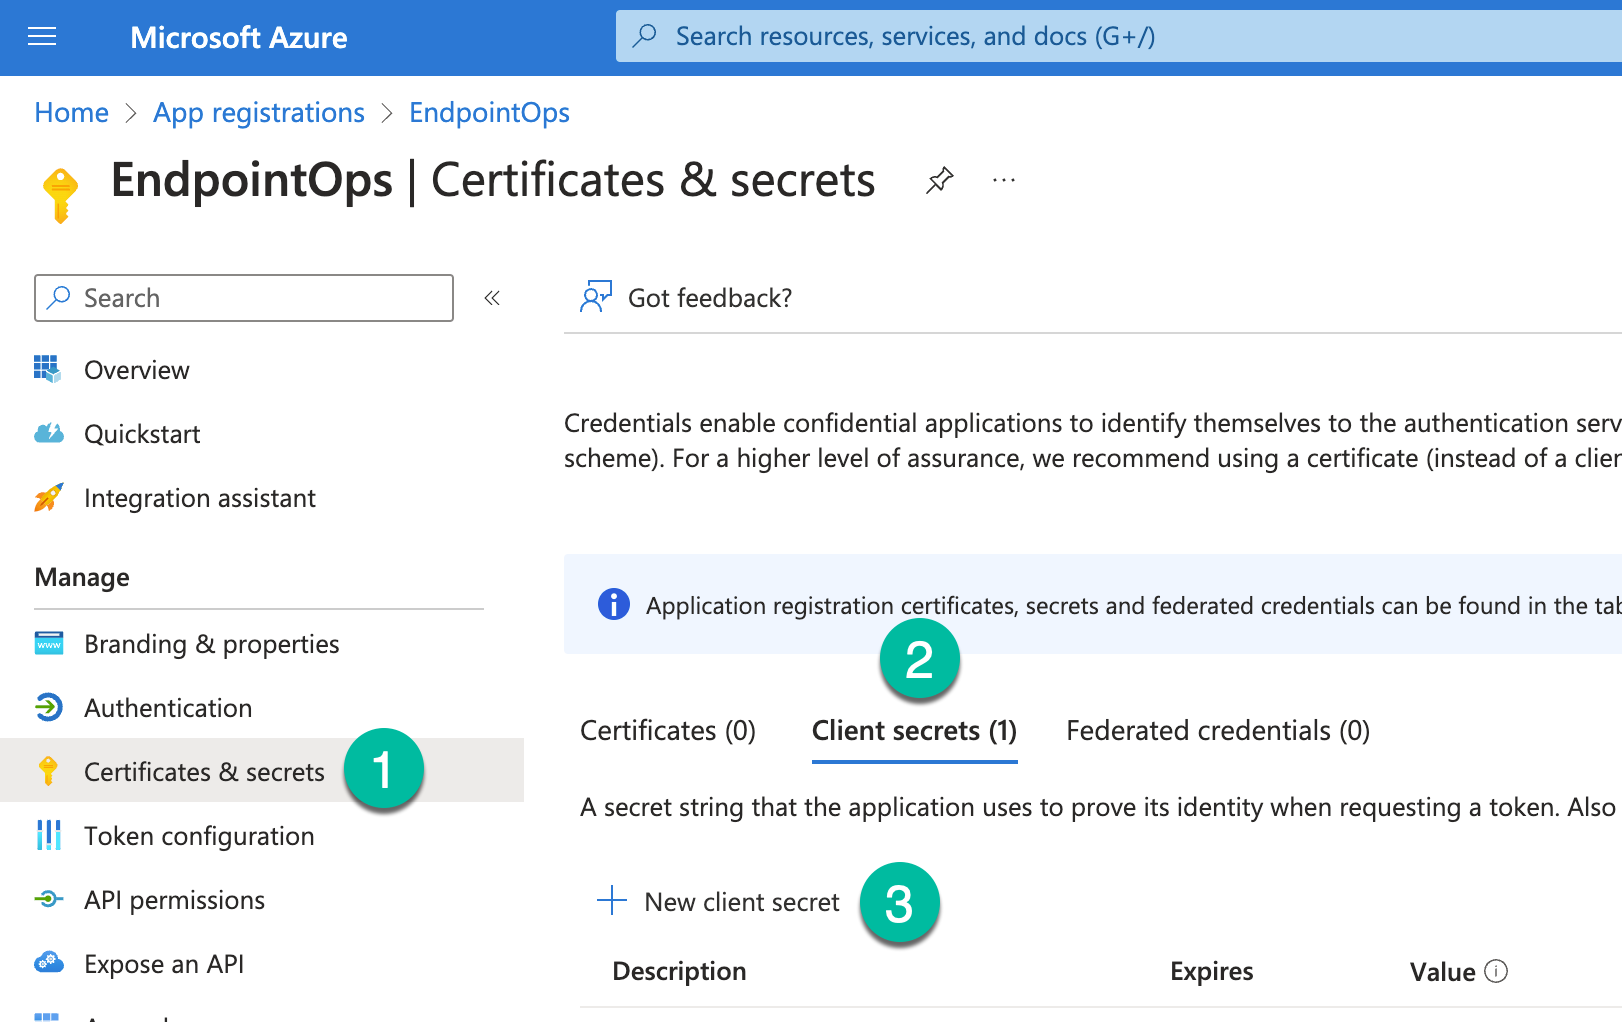Select Token configuration menu item

tap(199, 836)
